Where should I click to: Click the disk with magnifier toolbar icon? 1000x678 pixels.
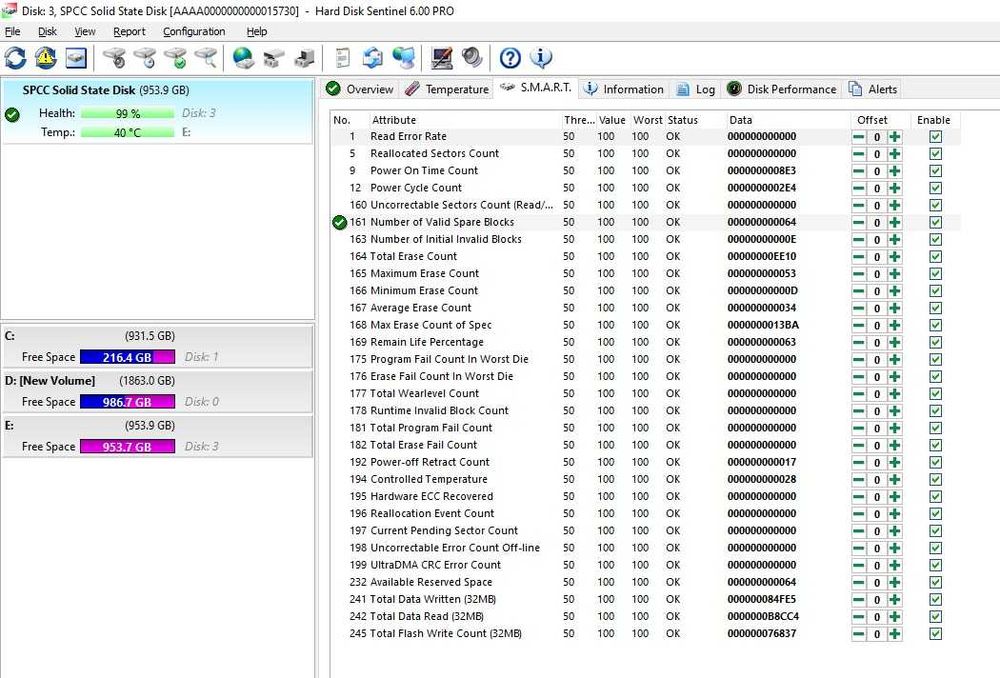pos(206,58)
